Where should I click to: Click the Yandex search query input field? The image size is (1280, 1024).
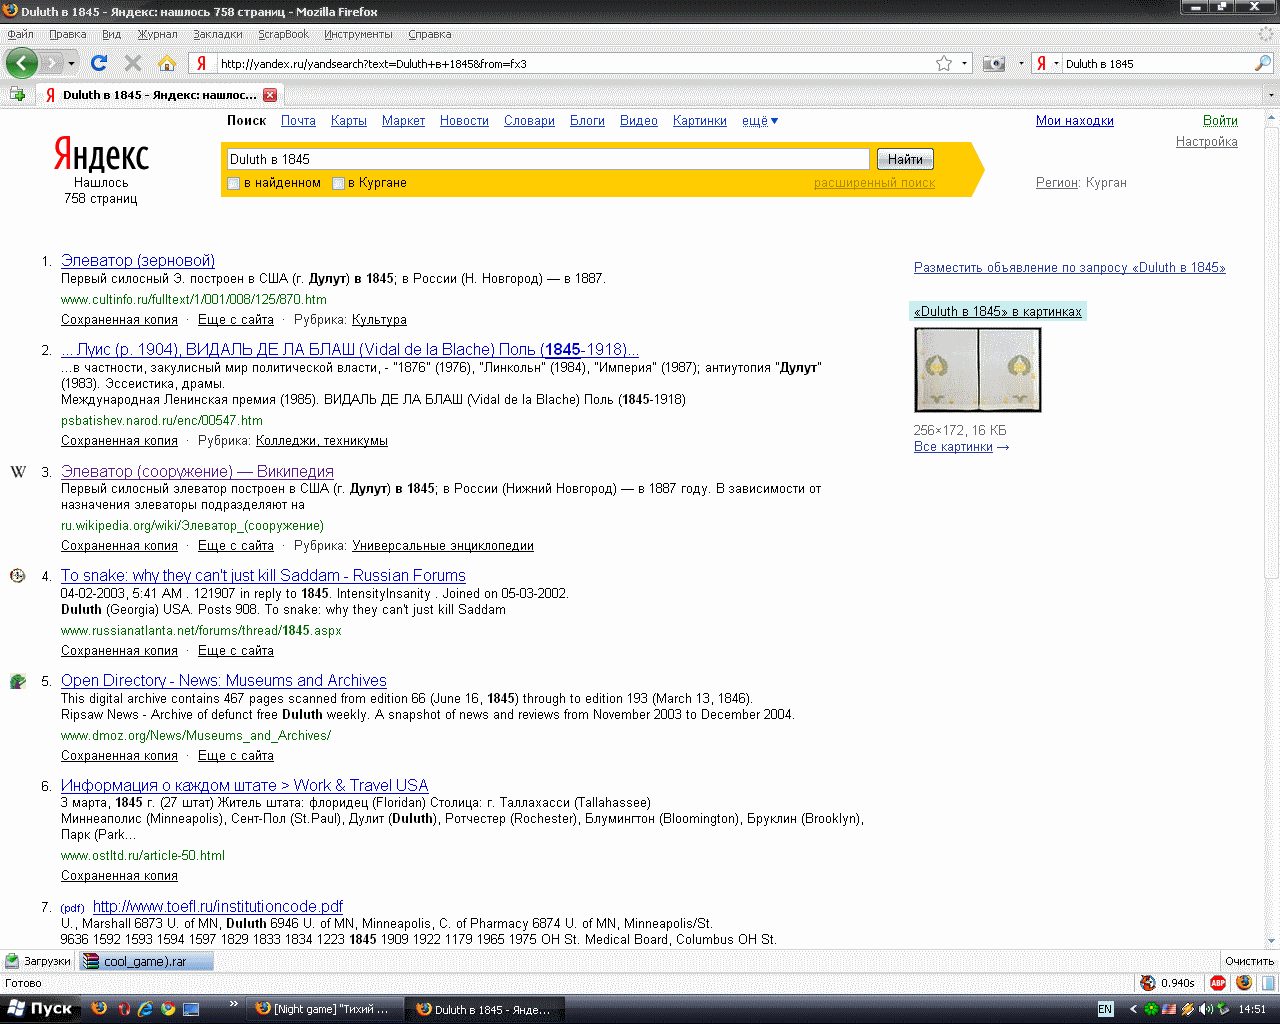(548, 159)
